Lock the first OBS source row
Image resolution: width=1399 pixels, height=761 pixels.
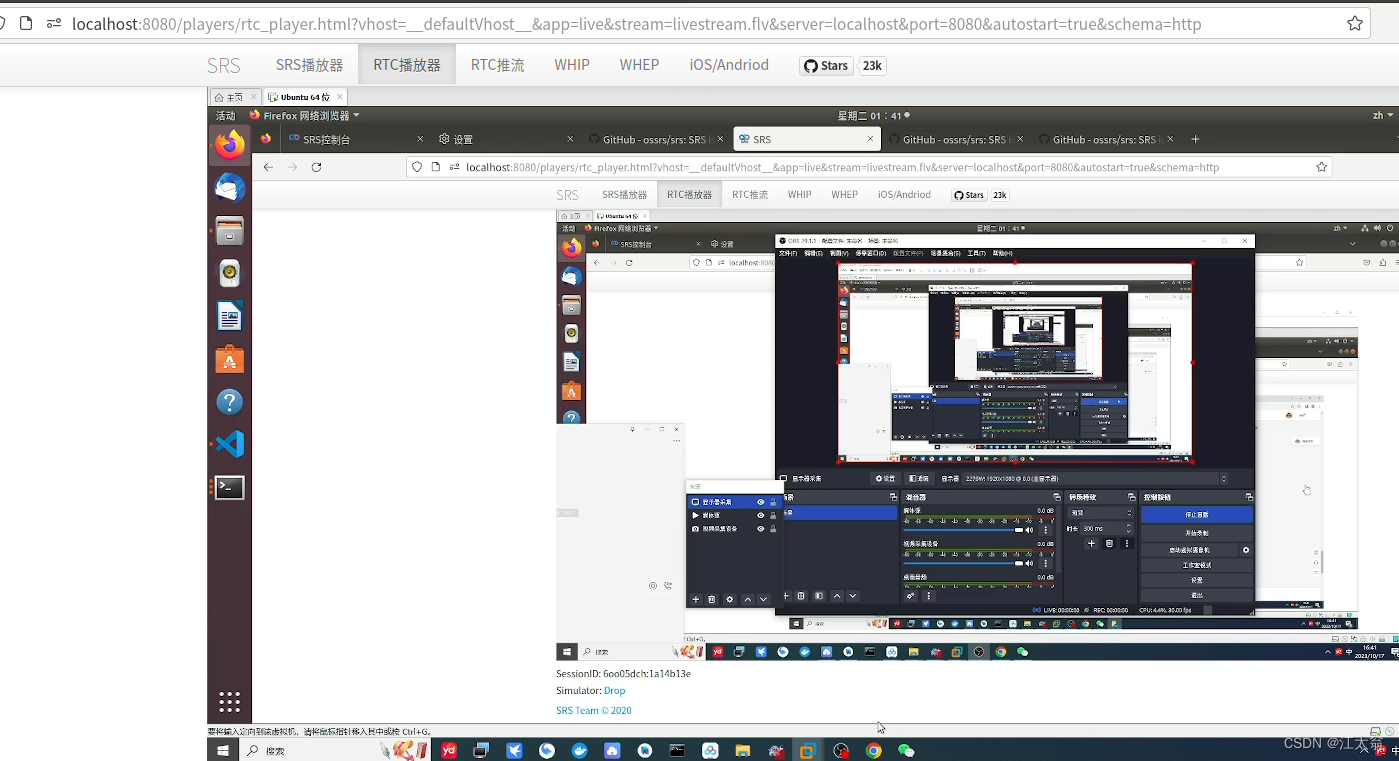coord(773,502)
